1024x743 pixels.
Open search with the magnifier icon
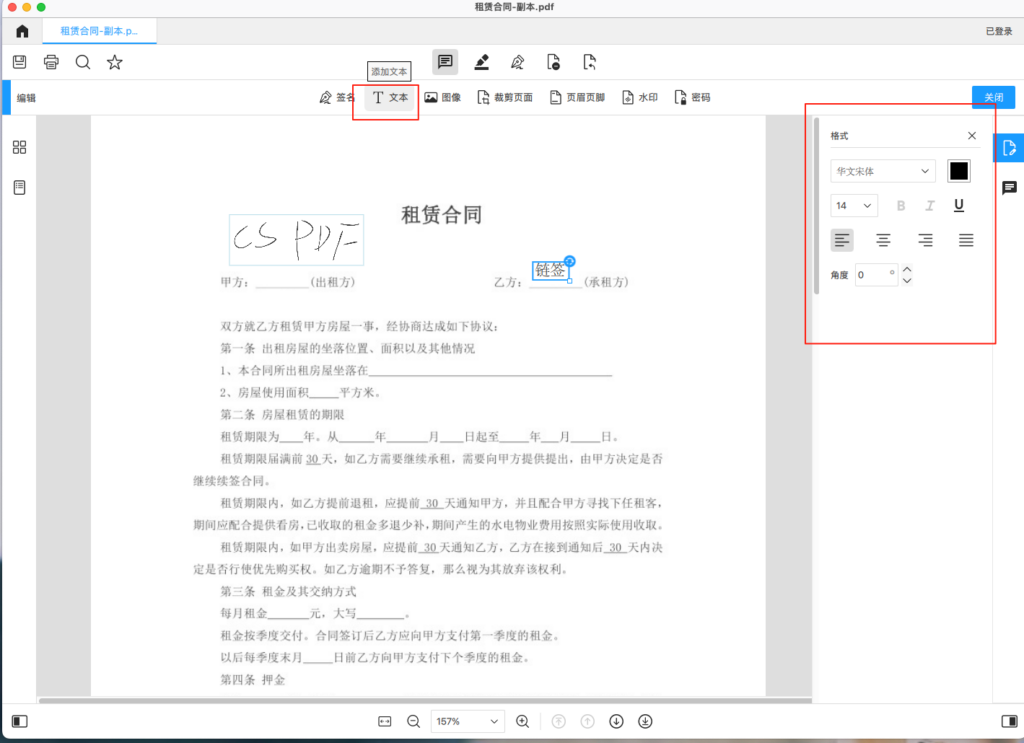(83, 62)
